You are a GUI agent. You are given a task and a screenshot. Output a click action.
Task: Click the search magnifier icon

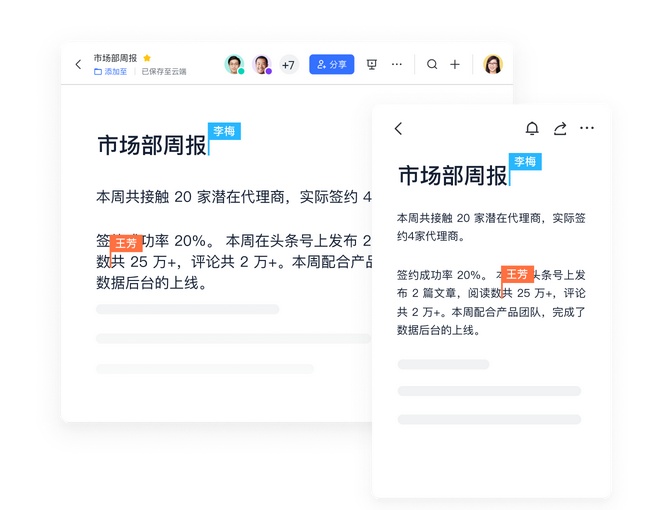[432, 64]
